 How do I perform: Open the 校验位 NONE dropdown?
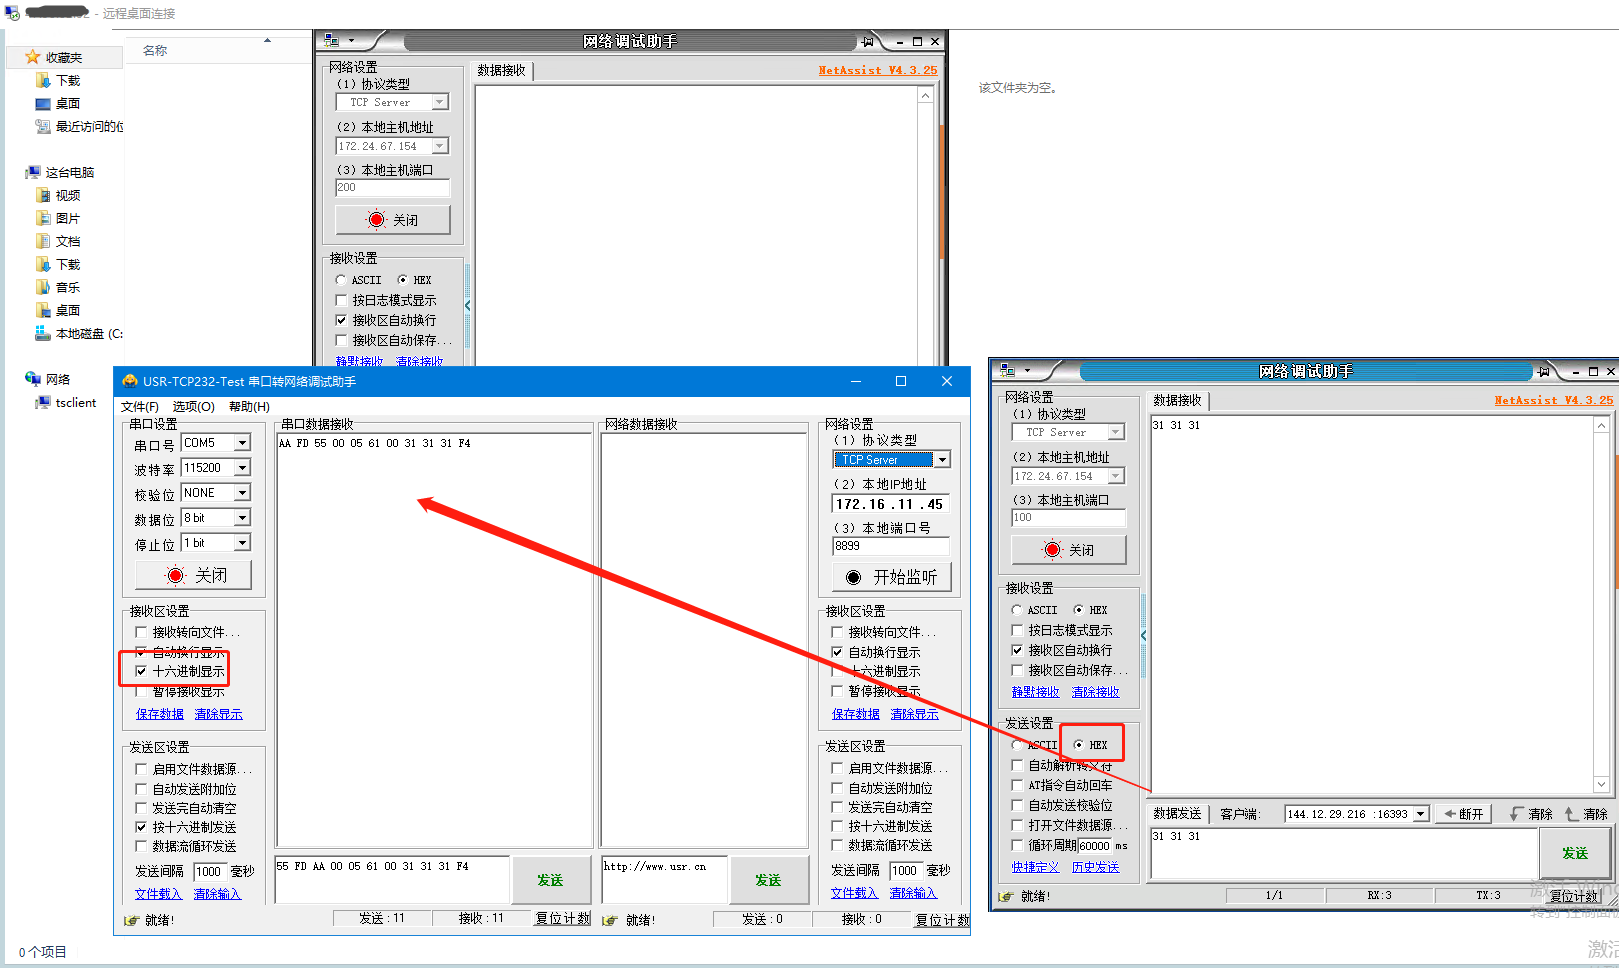(242, 493)
